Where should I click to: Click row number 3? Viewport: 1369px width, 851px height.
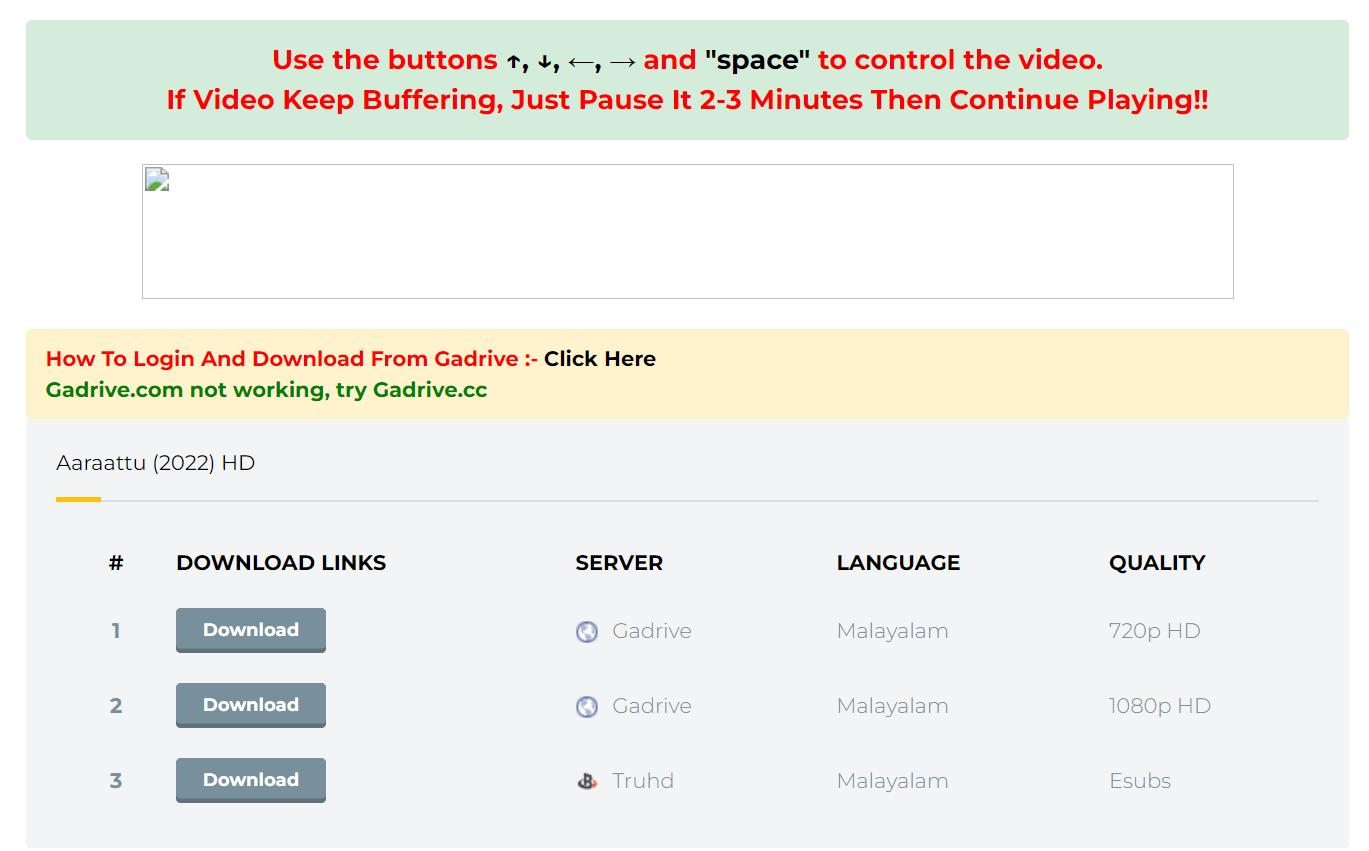click(116, 781)
